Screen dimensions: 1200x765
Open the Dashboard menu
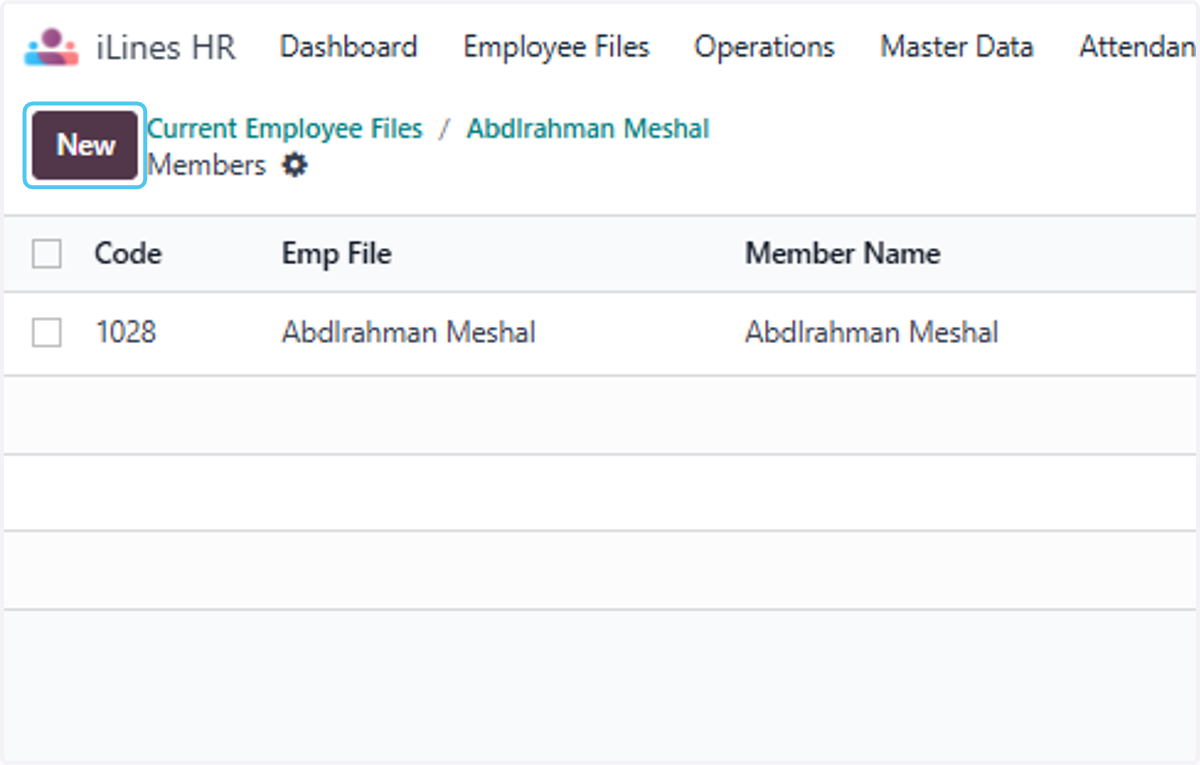click(x=348, y=47)
